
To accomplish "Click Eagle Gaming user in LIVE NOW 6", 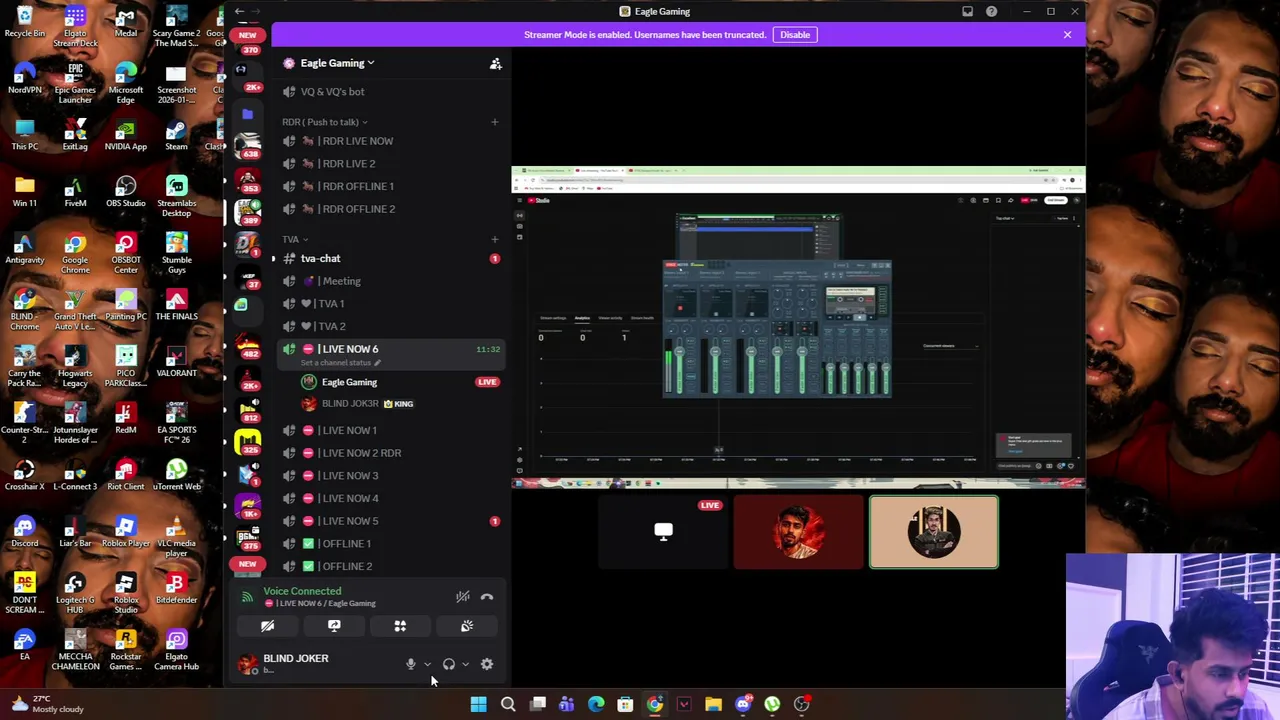I will point(400,382).
